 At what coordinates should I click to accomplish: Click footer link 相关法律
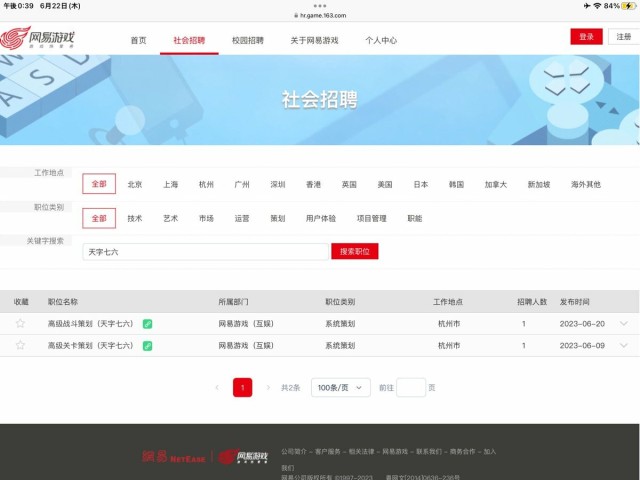362,451
